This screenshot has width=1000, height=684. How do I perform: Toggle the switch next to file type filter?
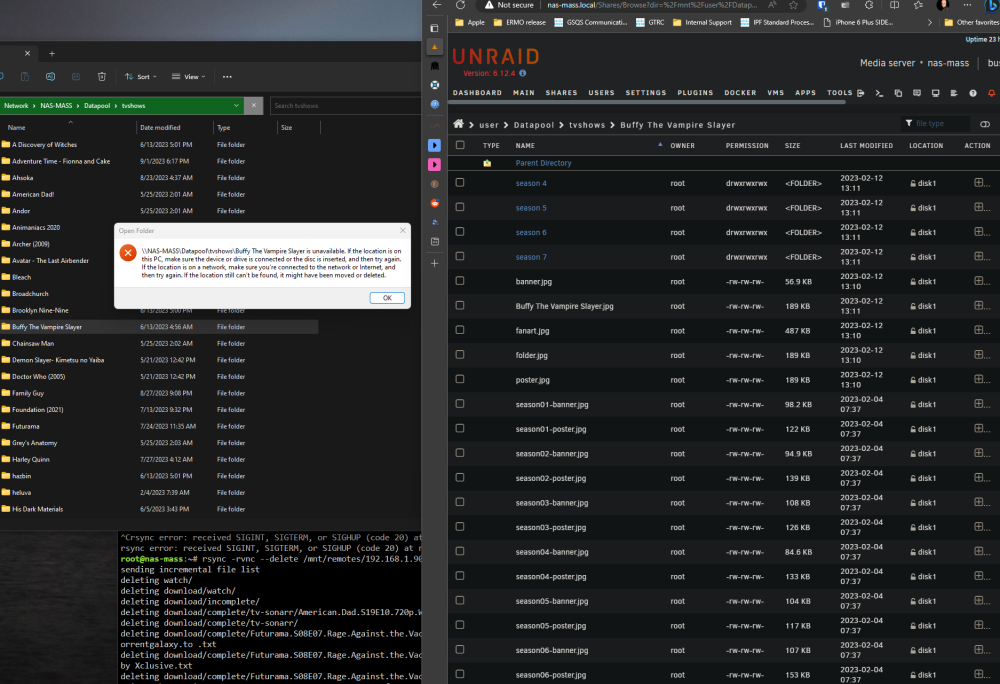[x=985, y=124]
